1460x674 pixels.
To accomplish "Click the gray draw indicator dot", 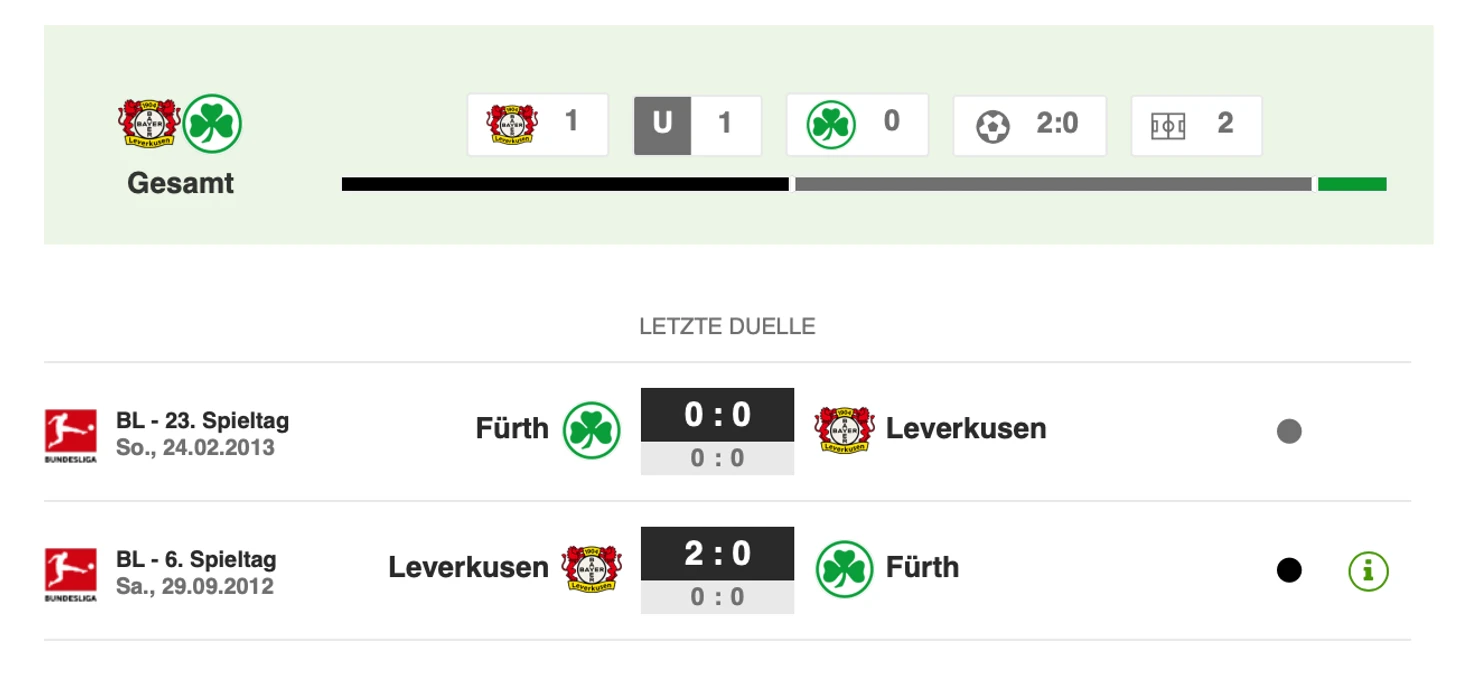I will pos(1289,432).
